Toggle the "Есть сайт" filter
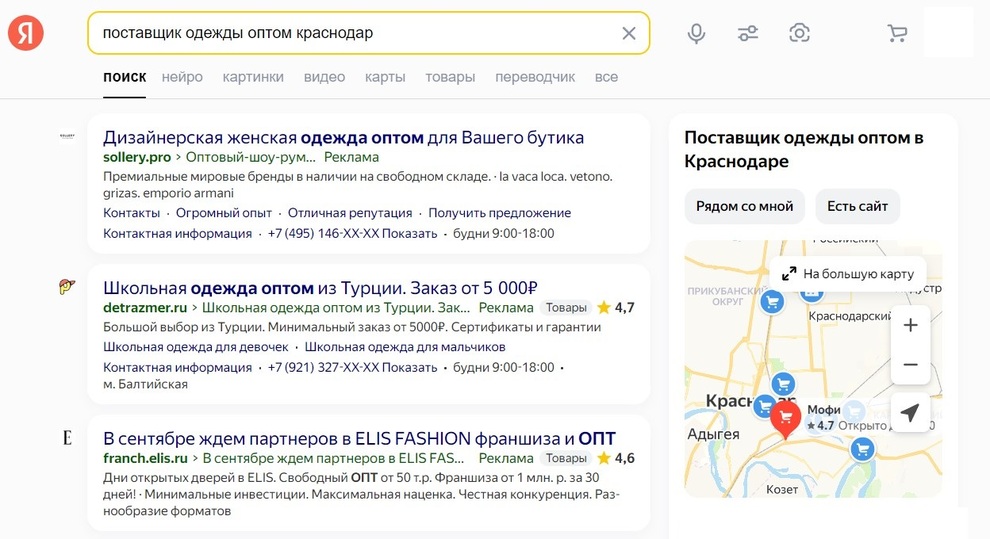 pos(857,206)
